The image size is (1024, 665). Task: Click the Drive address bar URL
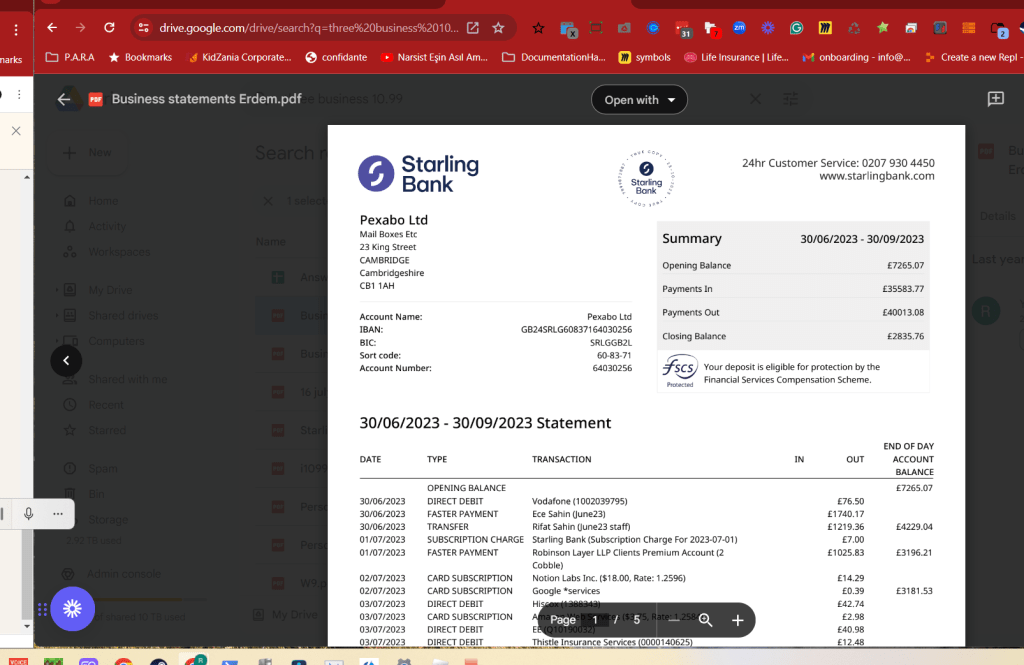(x=308, y=28)
